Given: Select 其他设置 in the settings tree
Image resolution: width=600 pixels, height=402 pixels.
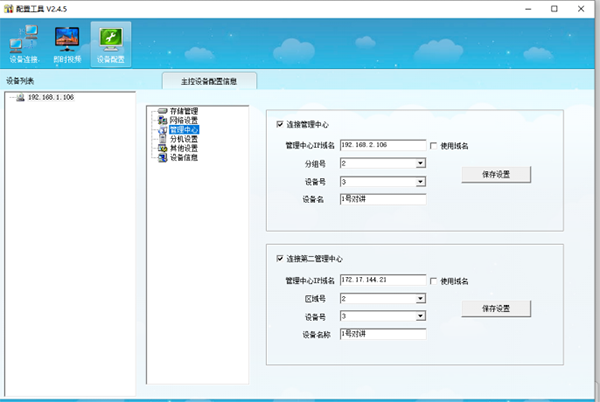Looking at the screenshot, I should coord(184,148).
